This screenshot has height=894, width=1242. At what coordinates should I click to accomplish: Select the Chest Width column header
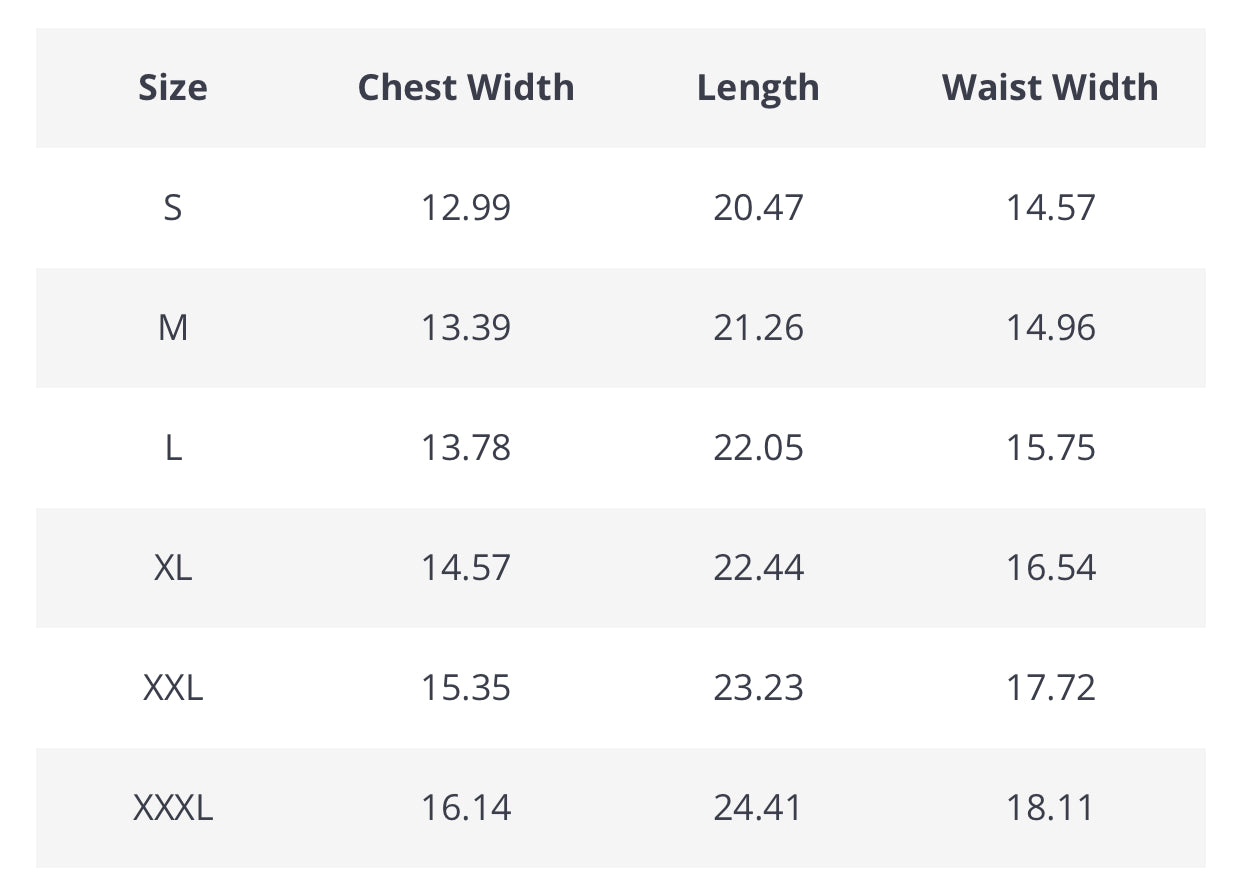point(466,88)
